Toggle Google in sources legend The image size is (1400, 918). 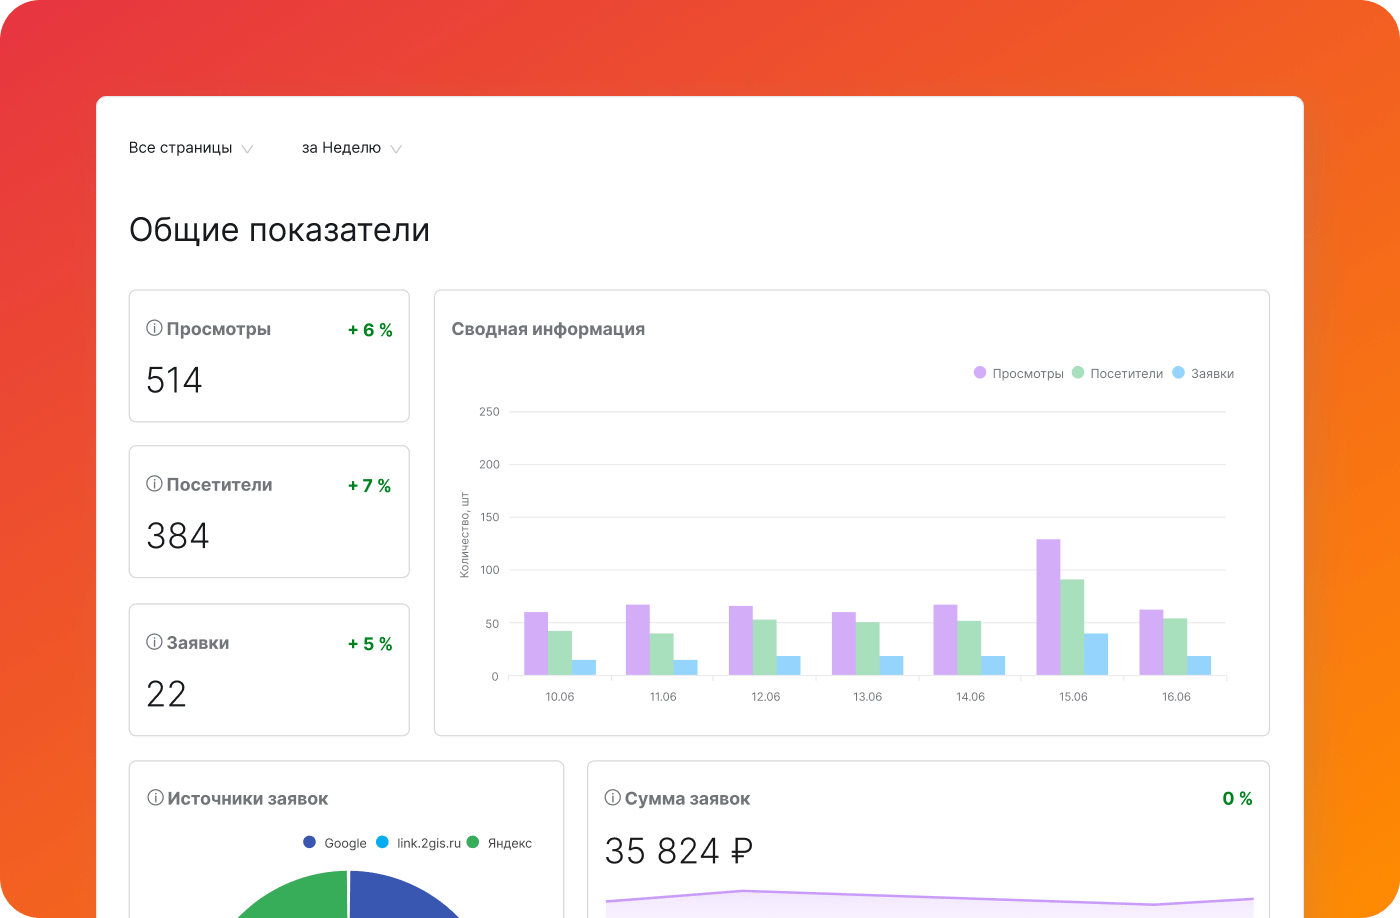coord(335,843)
